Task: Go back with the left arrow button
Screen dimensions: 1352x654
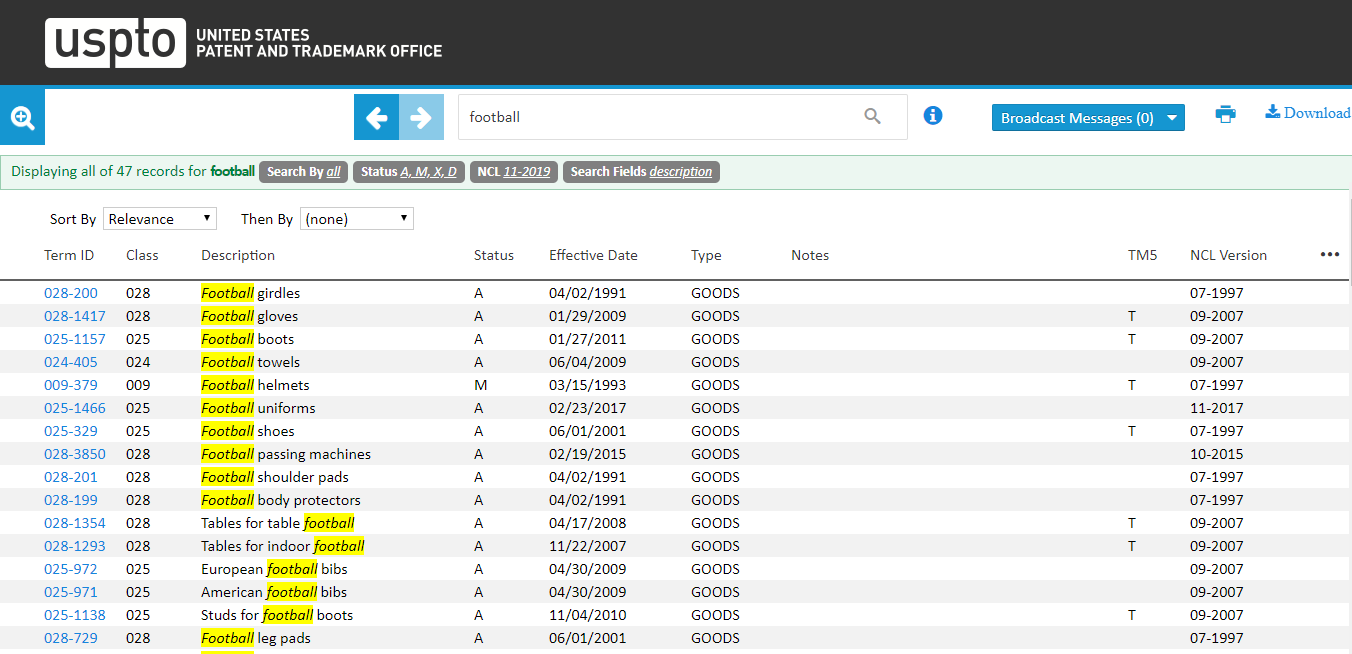Action: [376, 118]
